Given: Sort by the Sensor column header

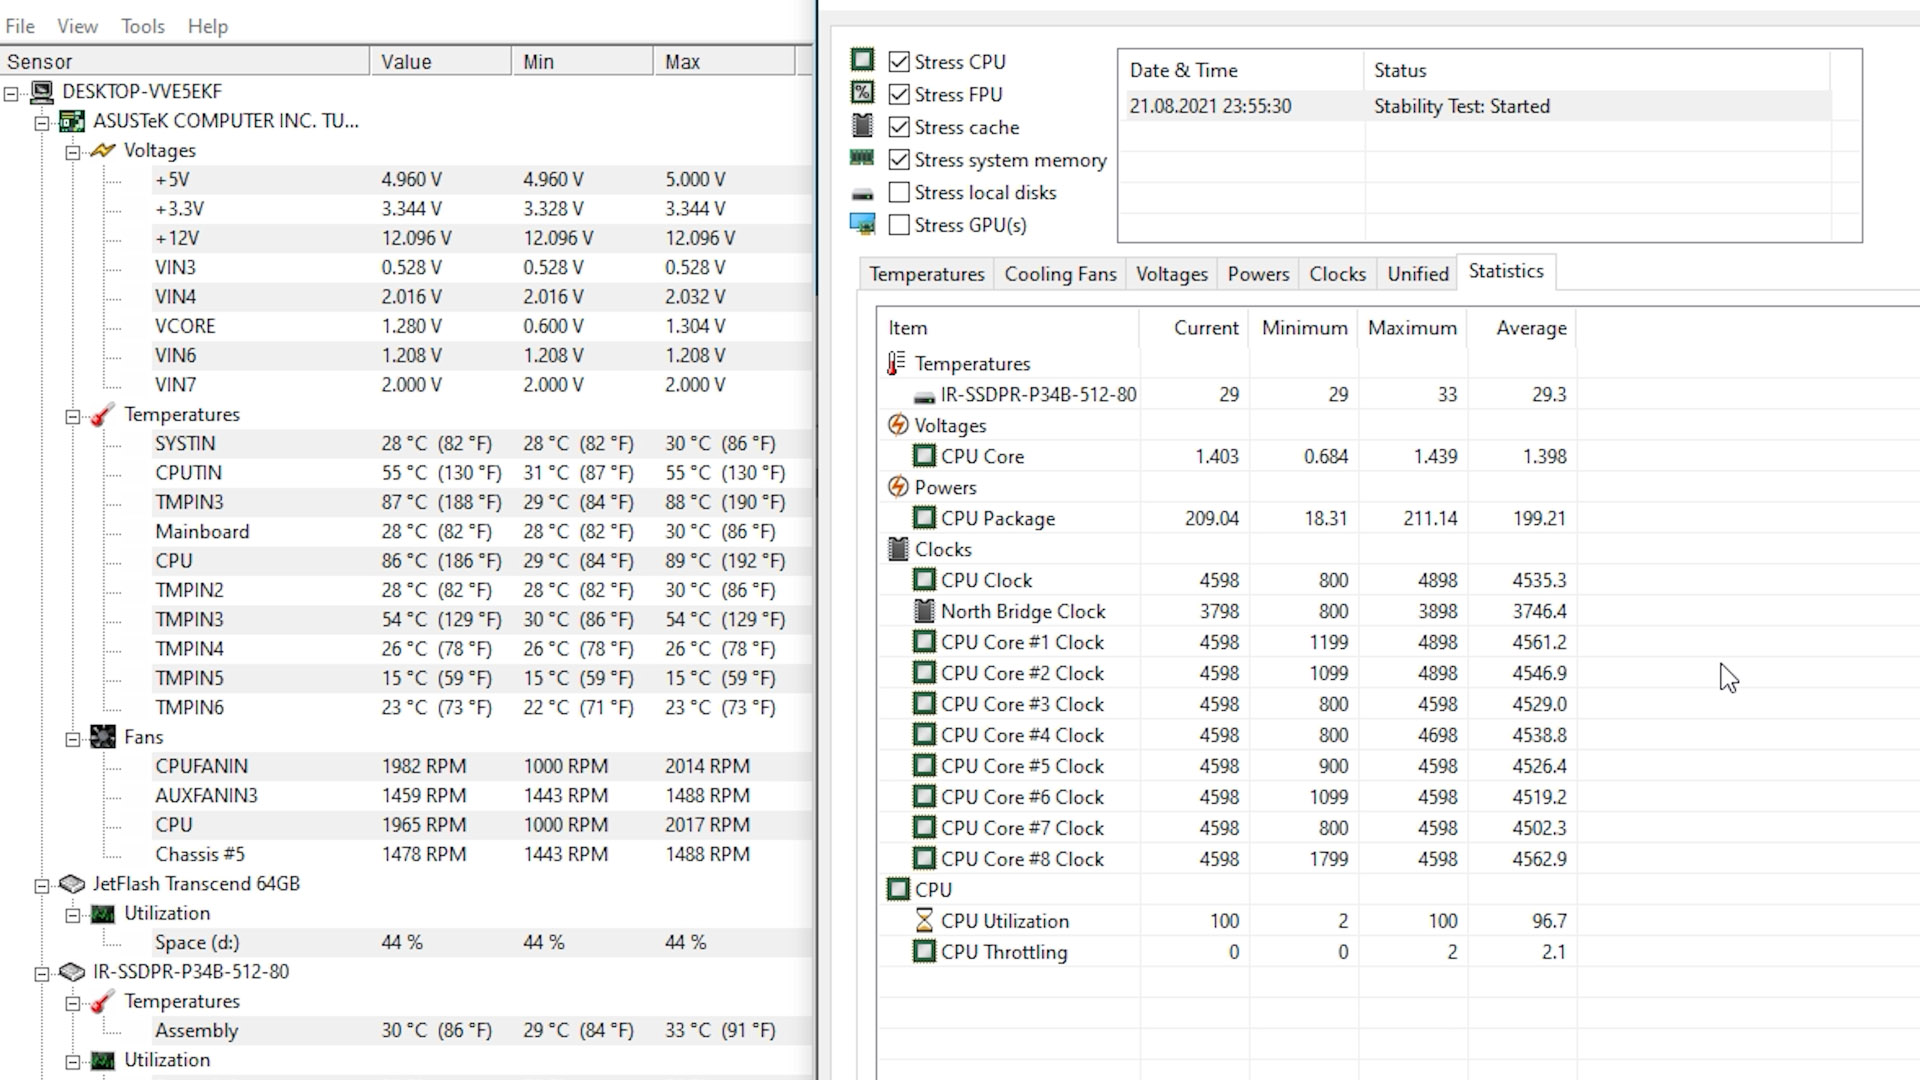Looking at the screenshot, I should point(185,62).
